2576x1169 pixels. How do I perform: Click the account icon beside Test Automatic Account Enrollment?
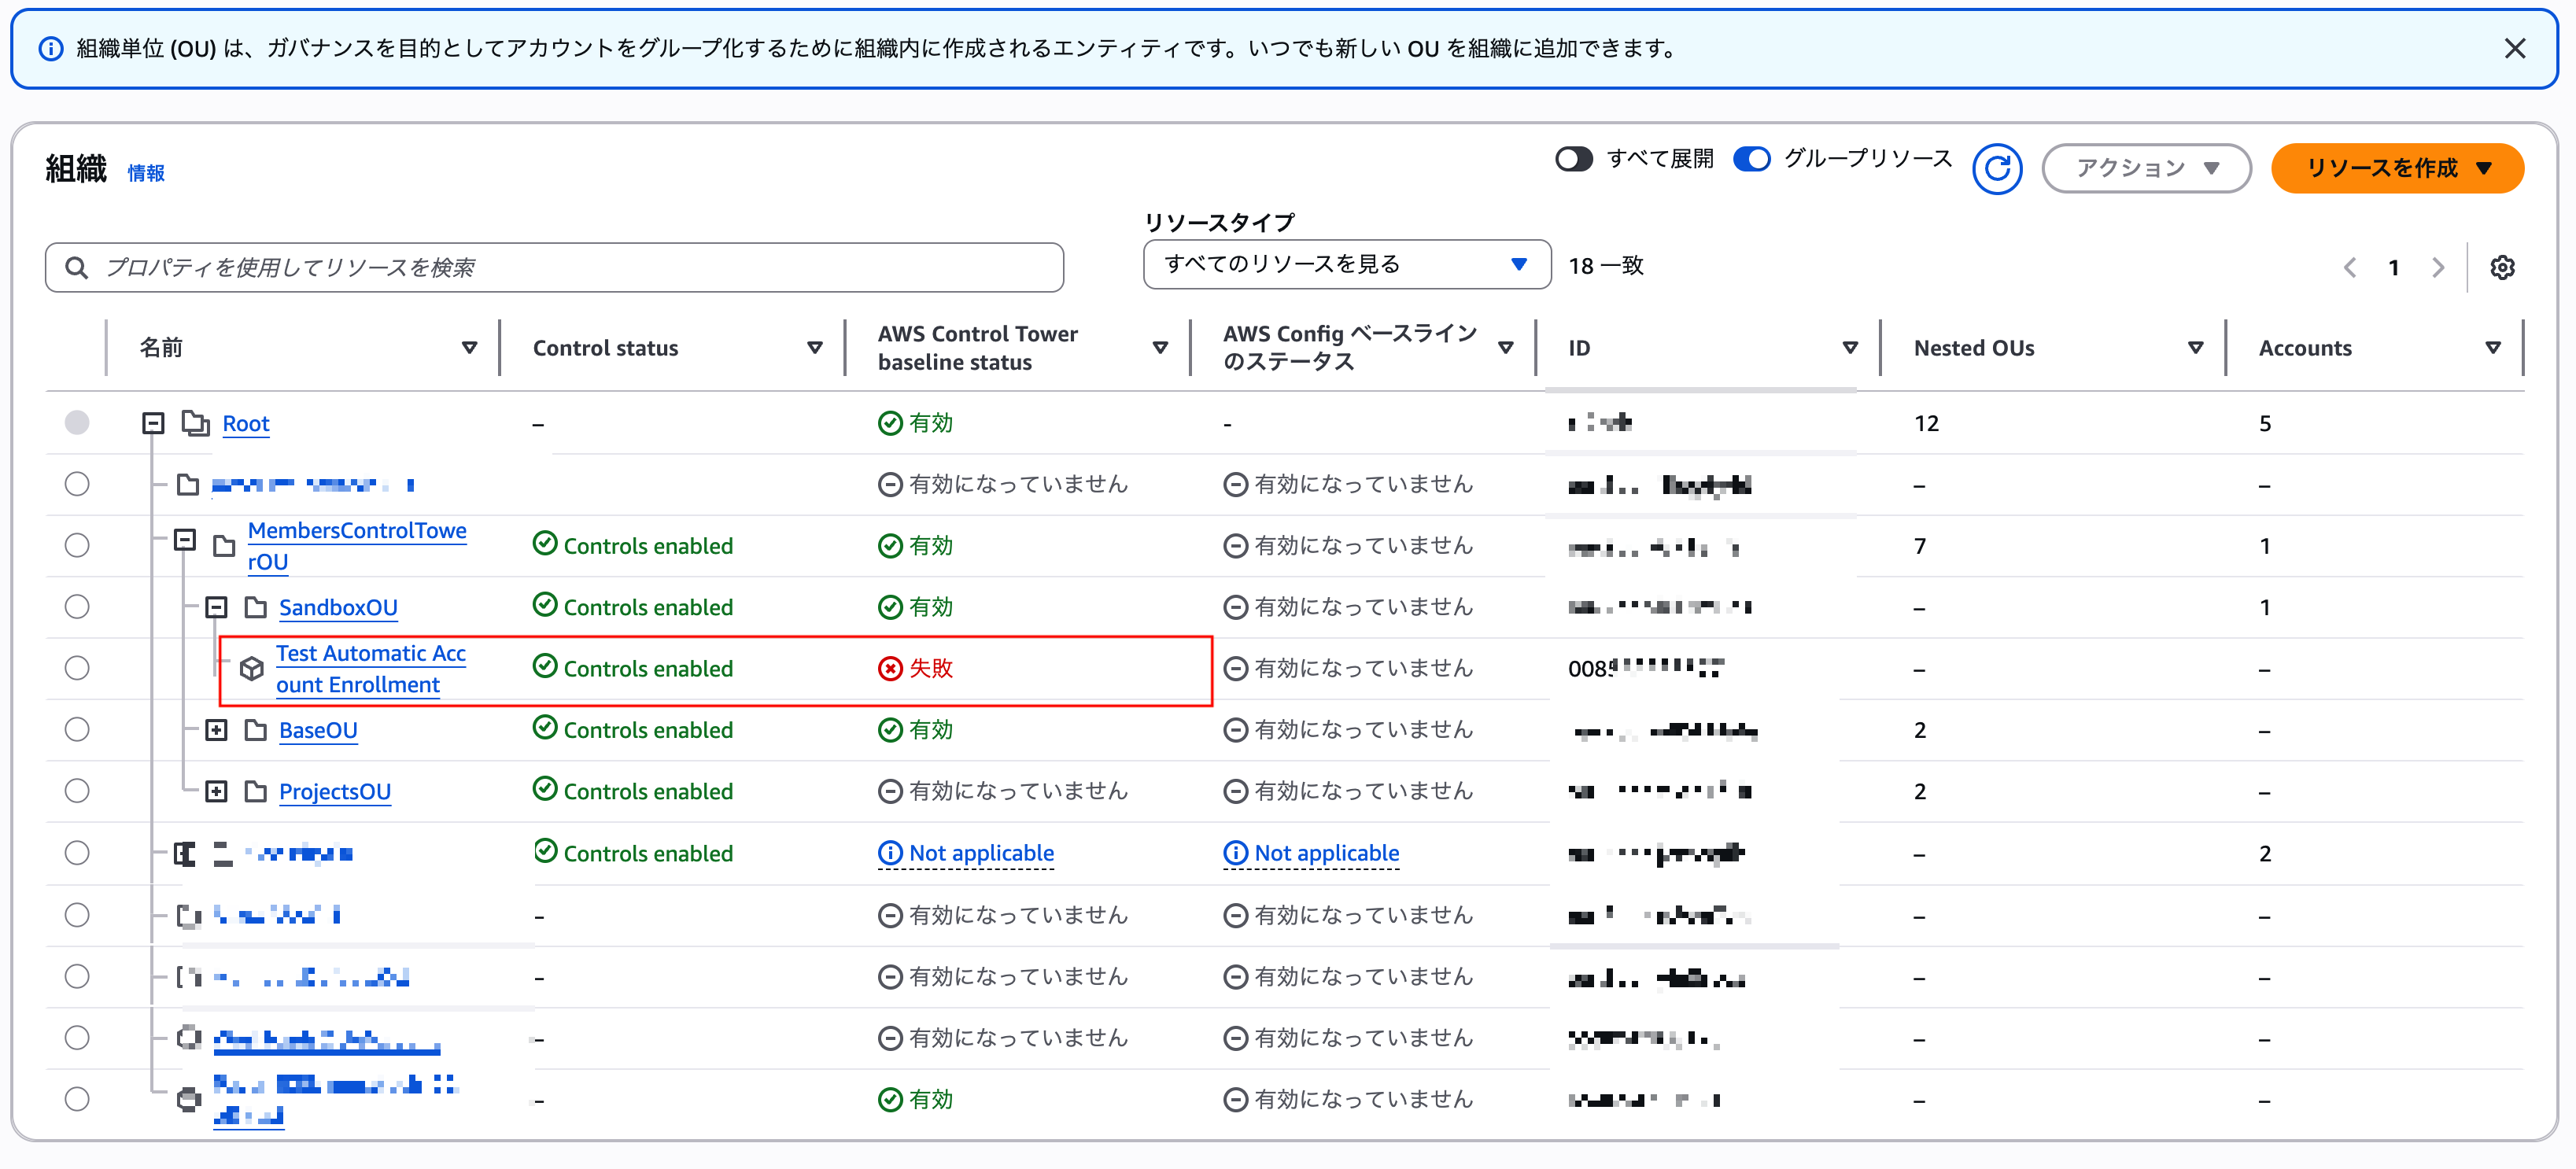[x=251, y=668]
